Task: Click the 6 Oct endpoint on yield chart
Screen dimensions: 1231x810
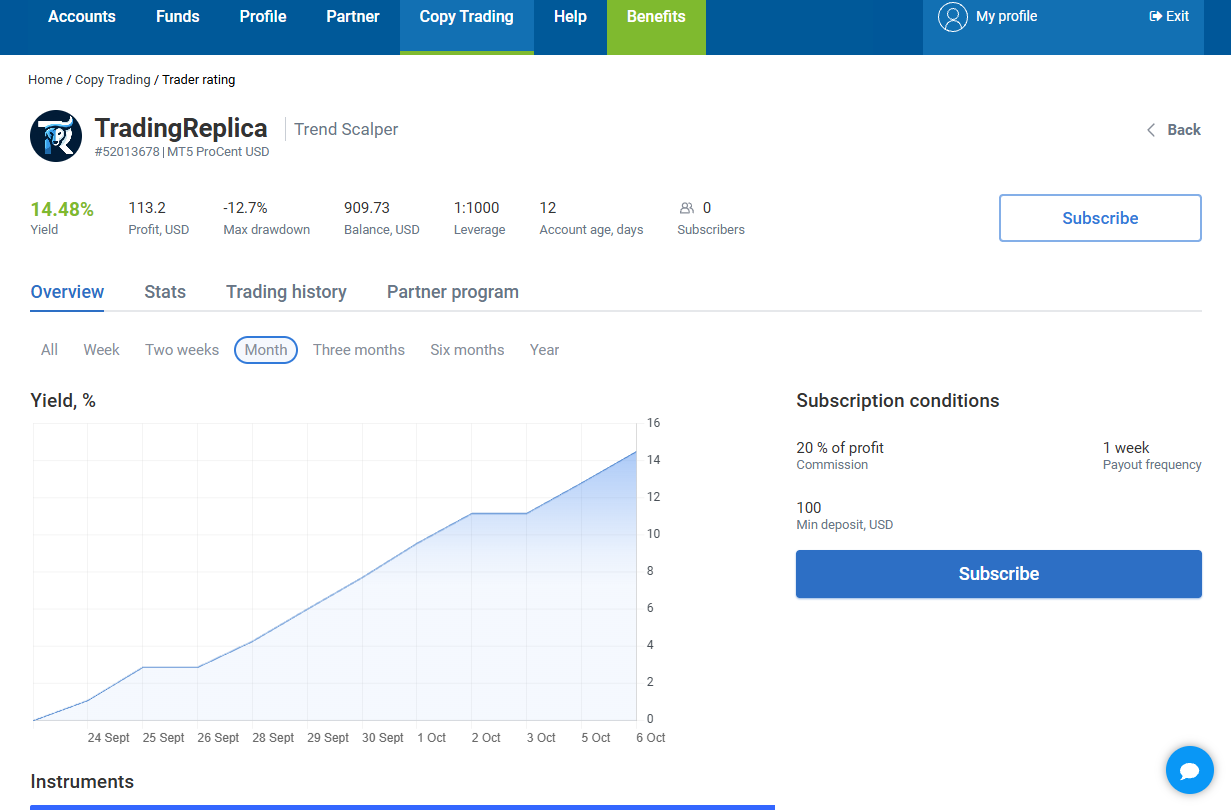Action: (x=637, y=451)
